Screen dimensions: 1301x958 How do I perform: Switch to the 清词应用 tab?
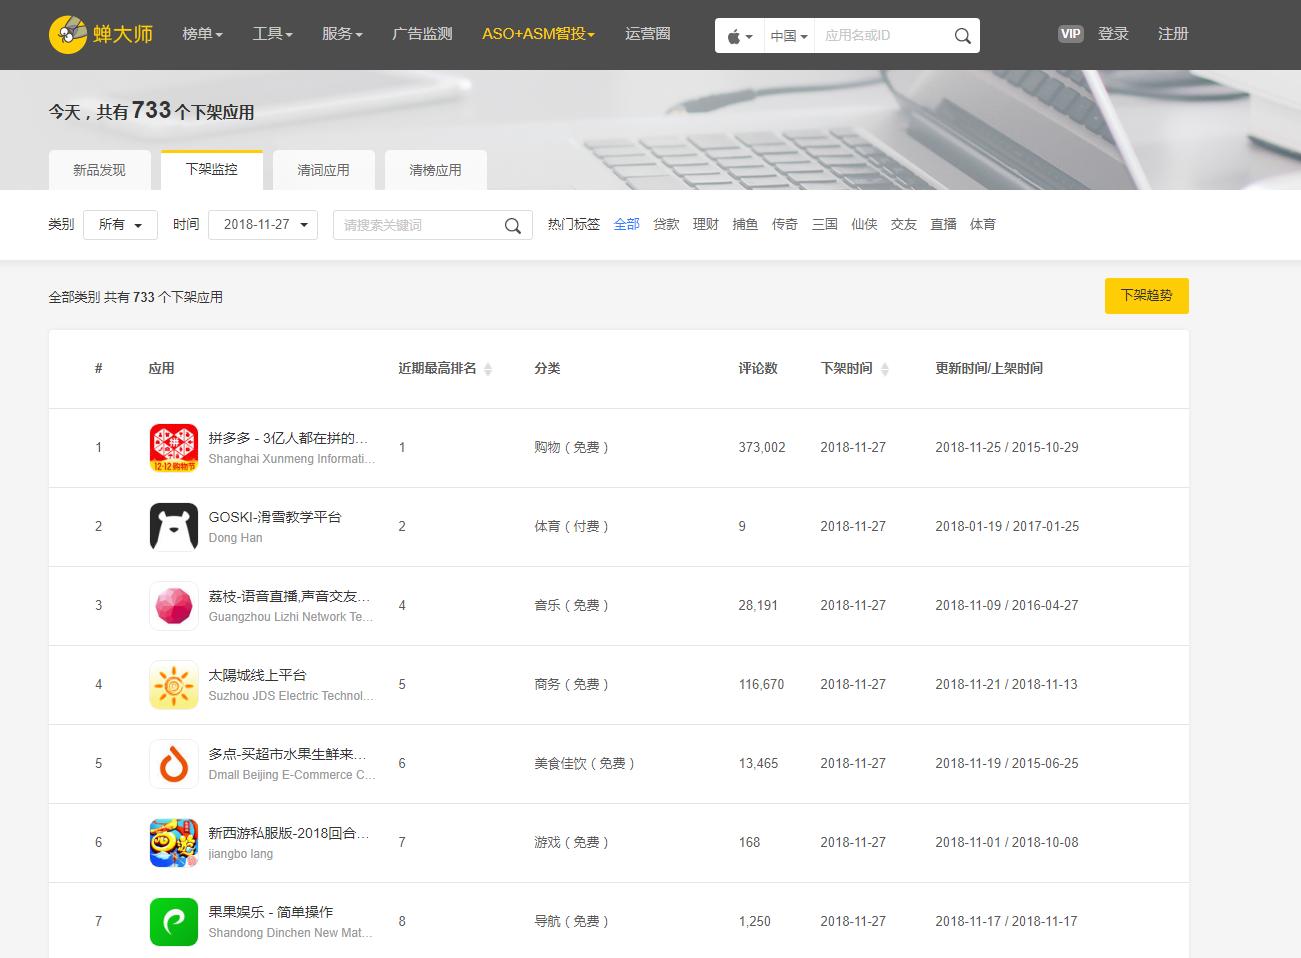tap(323, 170)
